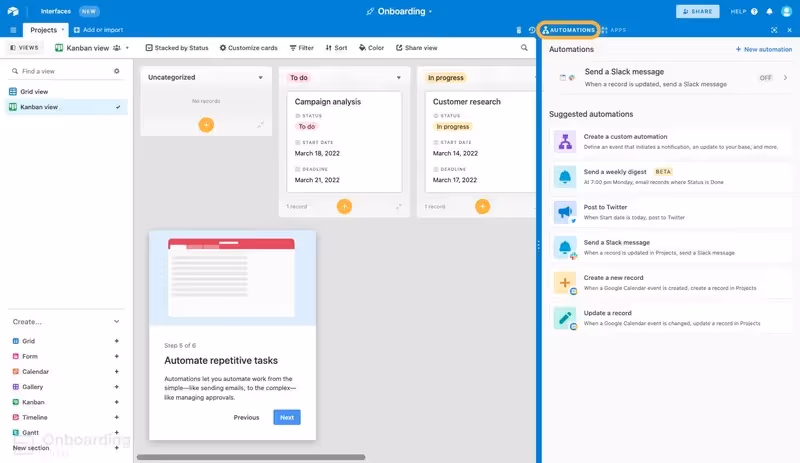Add a new Kanban view with plus

pyautogui.click(x=117, y=402)
